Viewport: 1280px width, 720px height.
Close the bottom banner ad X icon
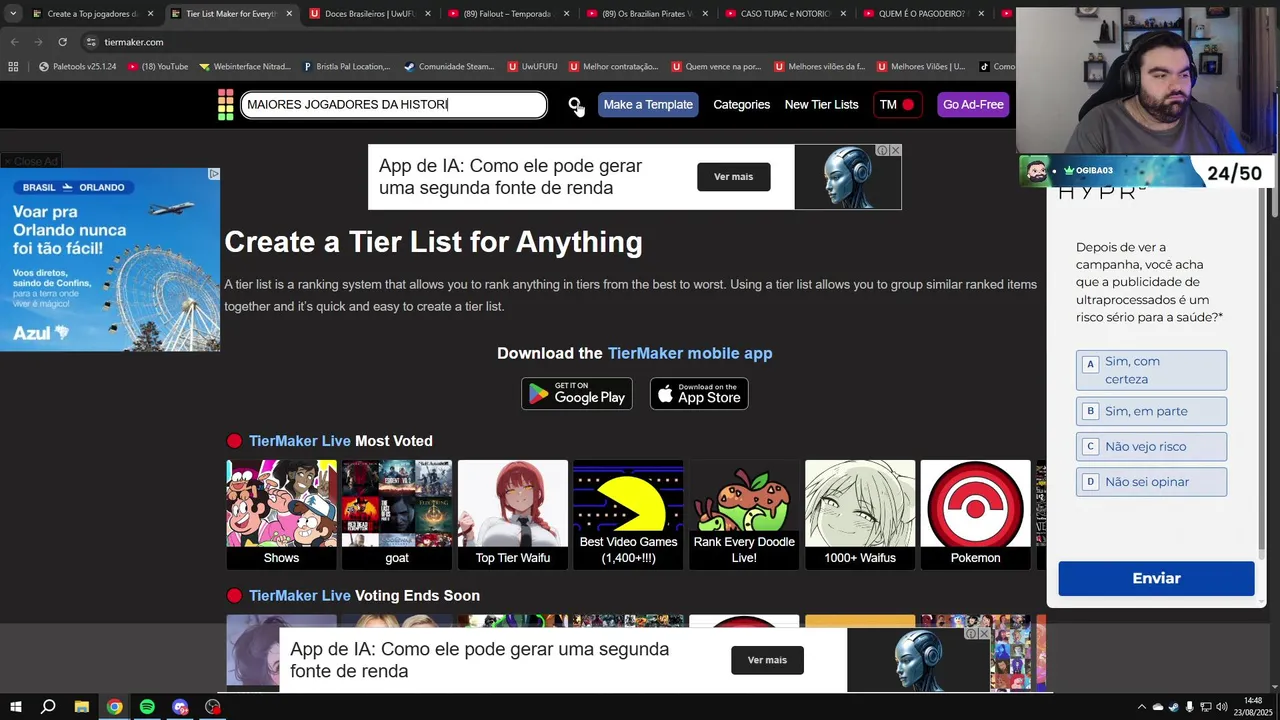tap(984, 633)
